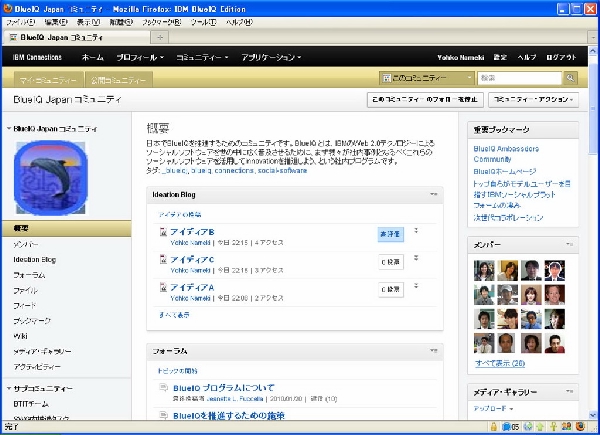
Task: Click the forum topic icon beside BlueIQ プログラムについて
Action: (163, 387)
